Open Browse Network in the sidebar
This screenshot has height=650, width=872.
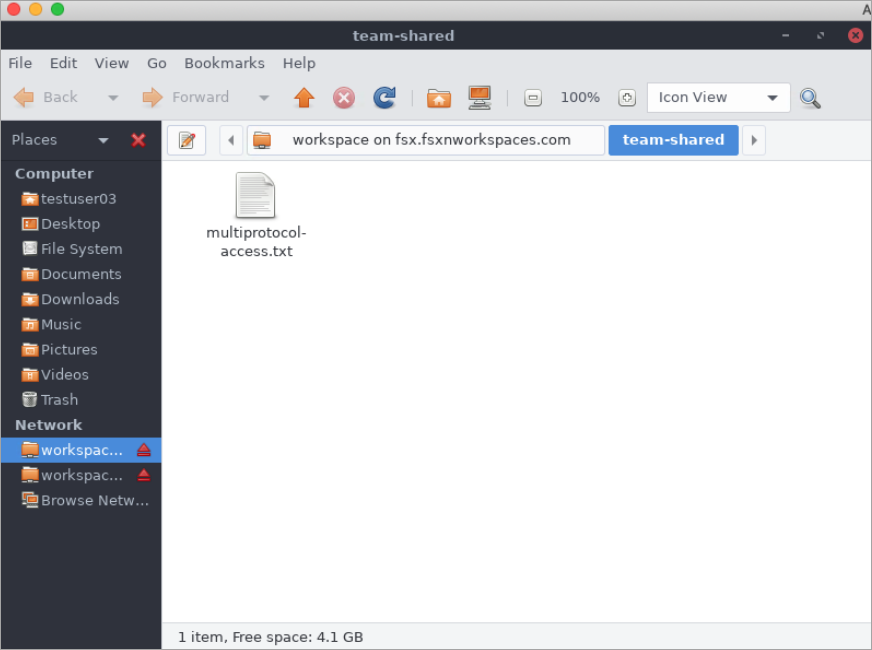[90, 500]
